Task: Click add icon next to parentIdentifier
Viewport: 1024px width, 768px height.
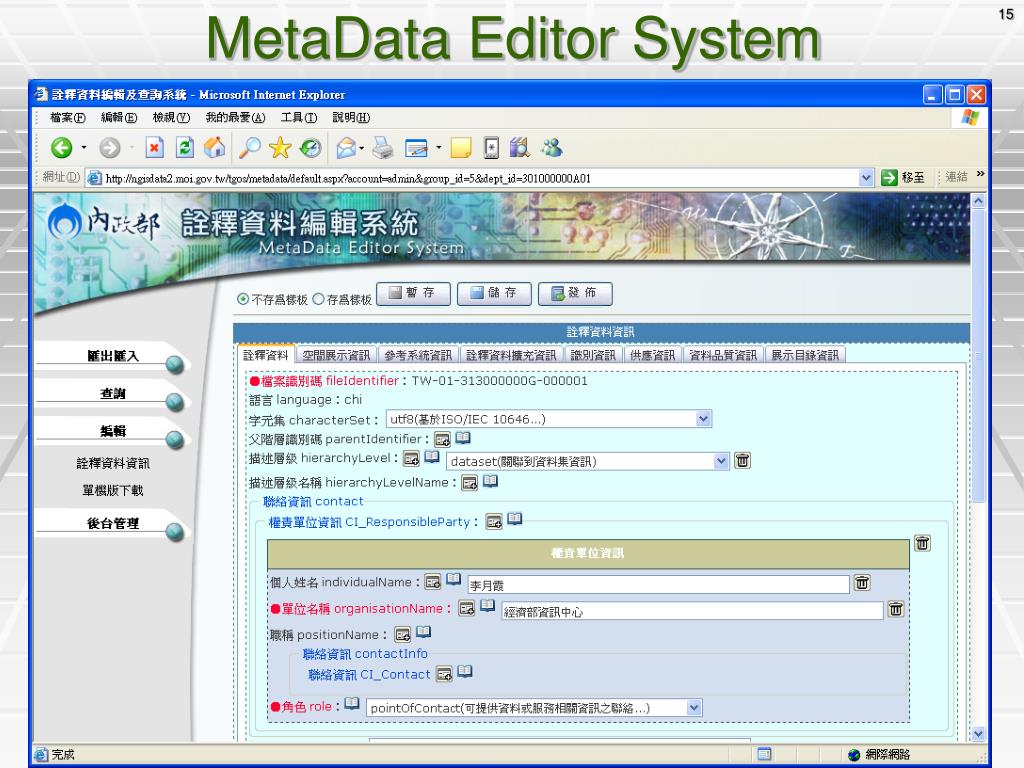Action: pos(443,440)
